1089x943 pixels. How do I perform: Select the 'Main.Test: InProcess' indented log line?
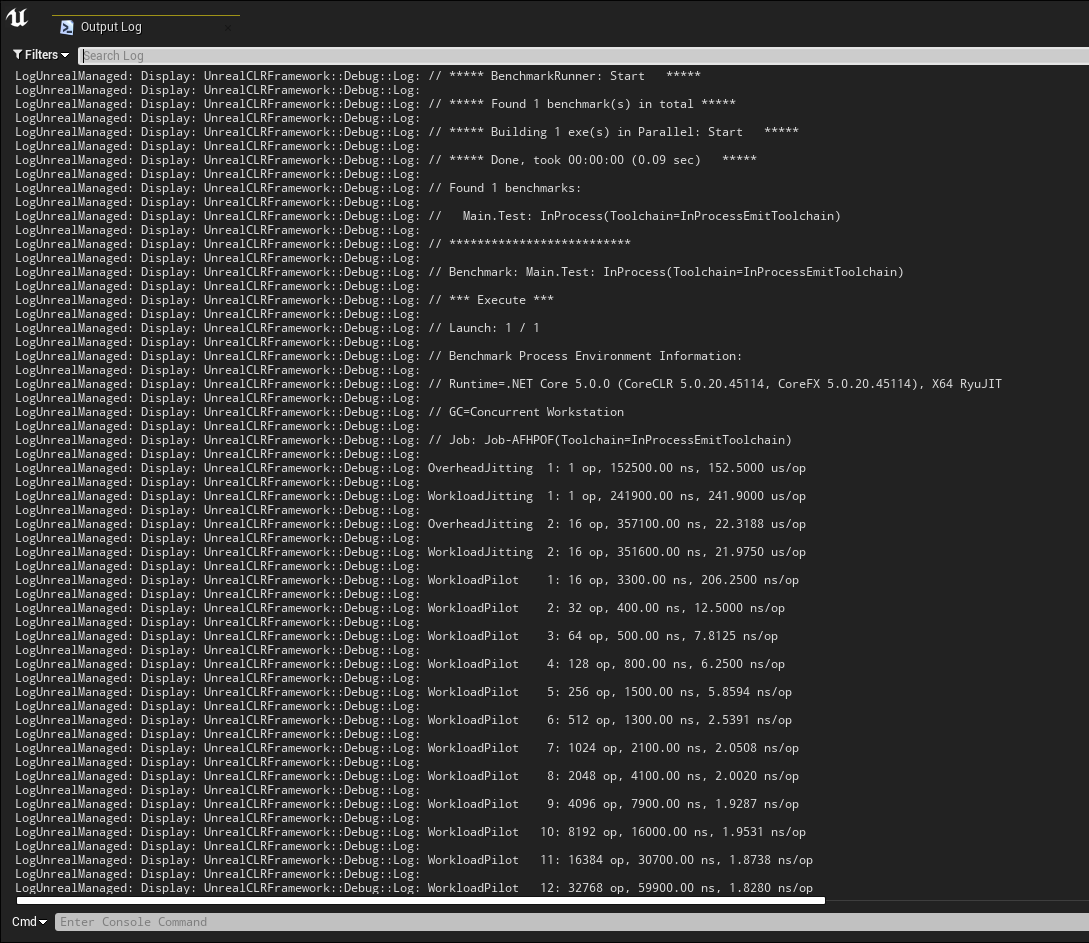click(x=428, y=216)
